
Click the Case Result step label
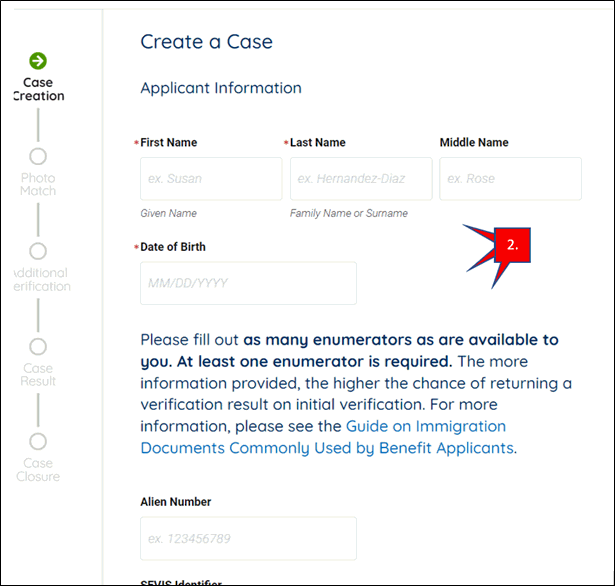coord(38,375)
